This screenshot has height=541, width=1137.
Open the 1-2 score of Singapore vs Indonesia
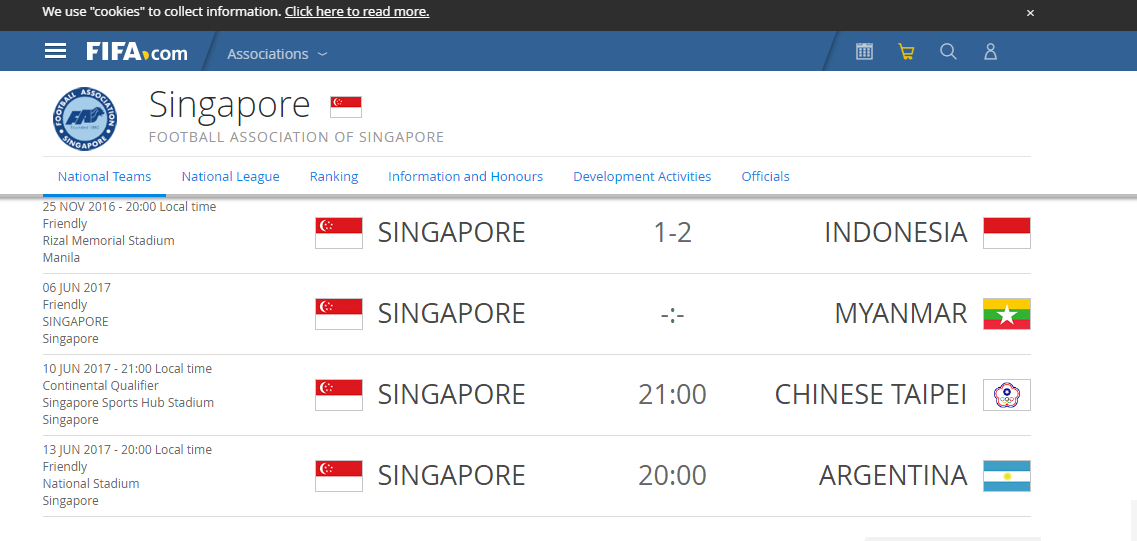(x=672, y=233)
